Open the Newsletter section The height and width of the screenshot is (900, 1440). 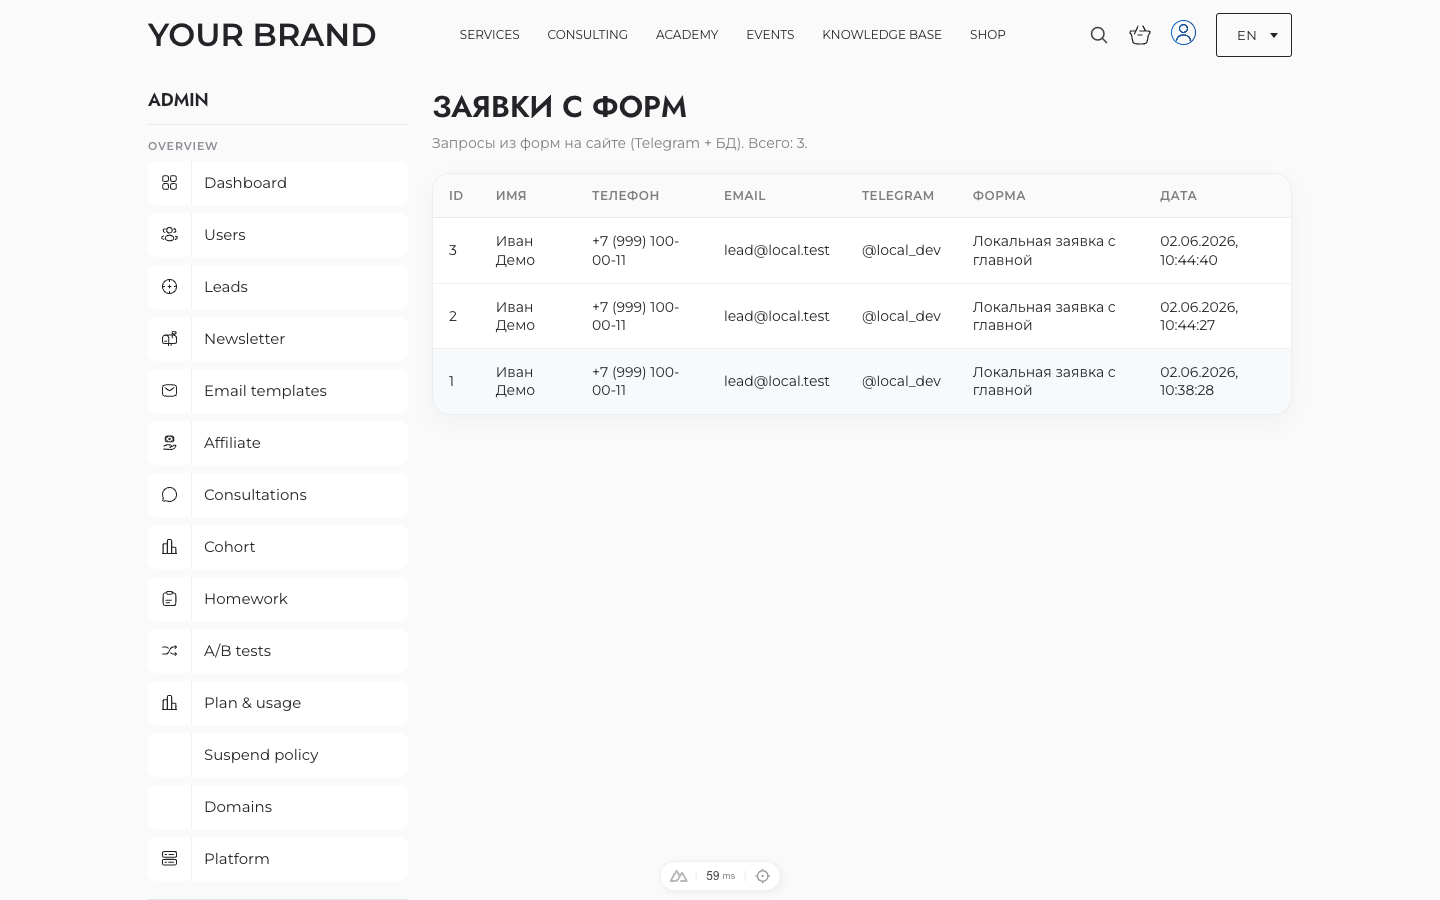pyautogui.click(x=278, y=339)
